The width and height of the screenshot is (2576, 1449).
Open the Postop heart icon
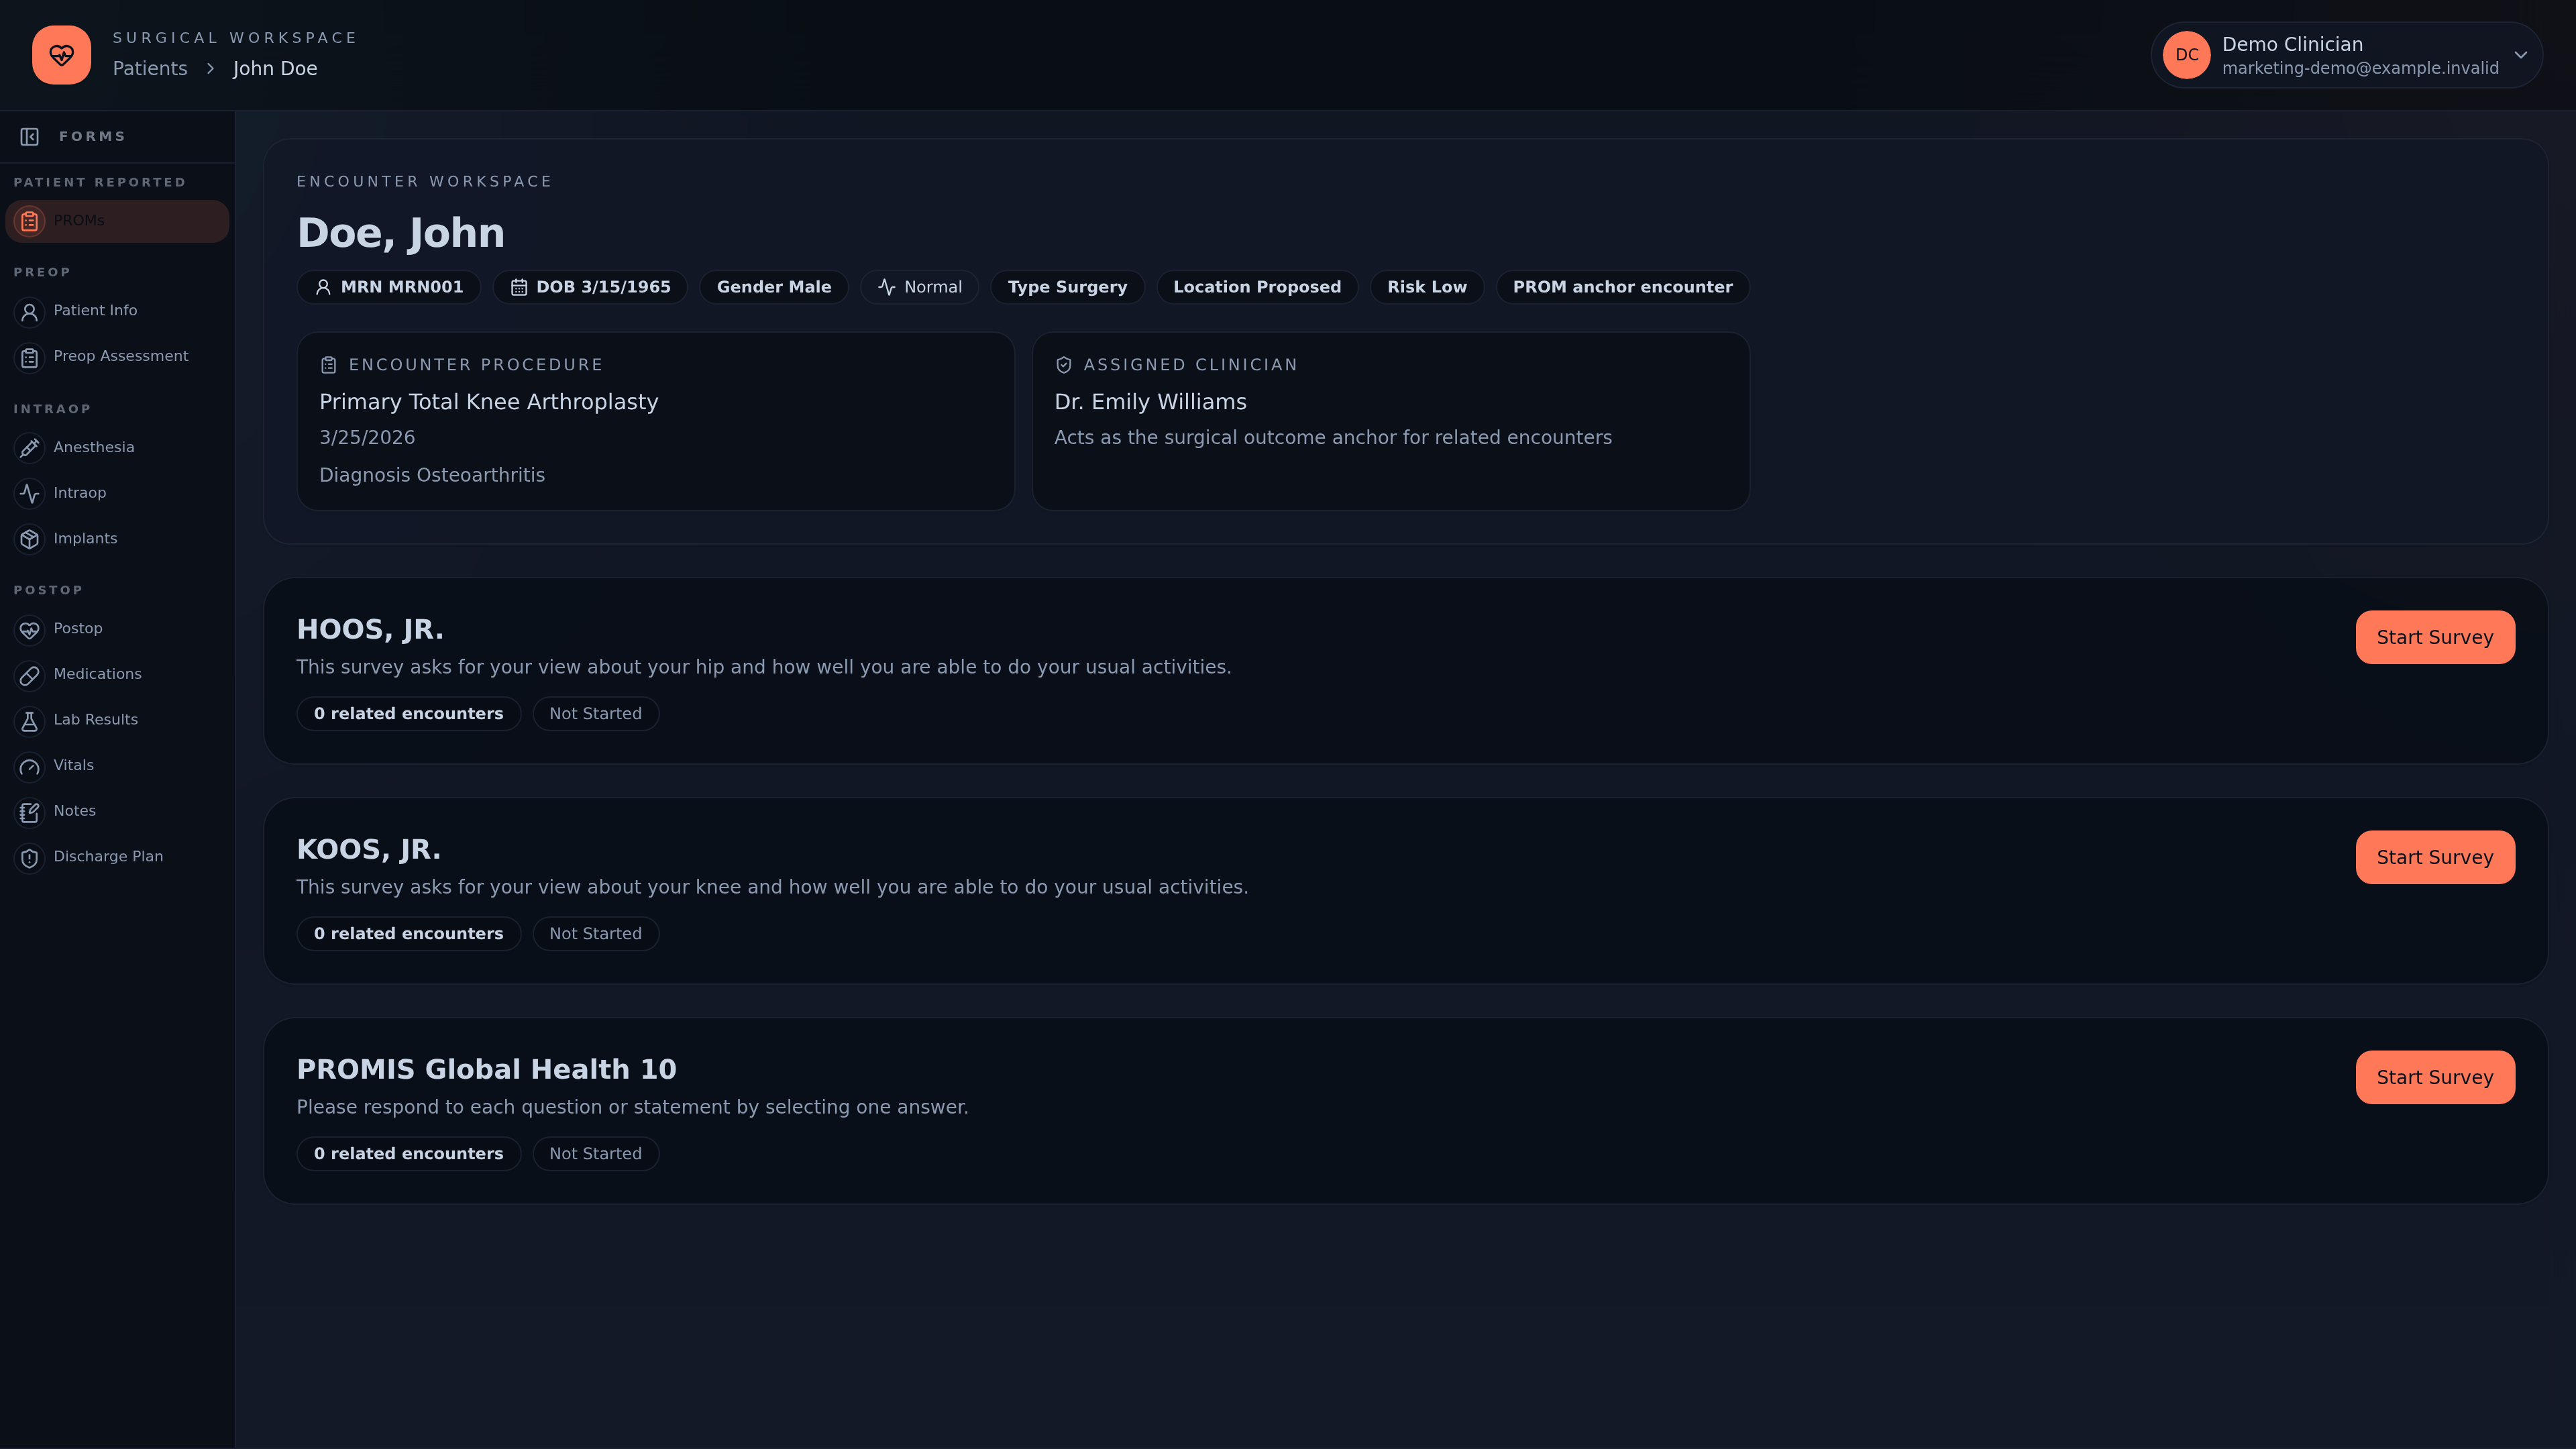(30, 630)
